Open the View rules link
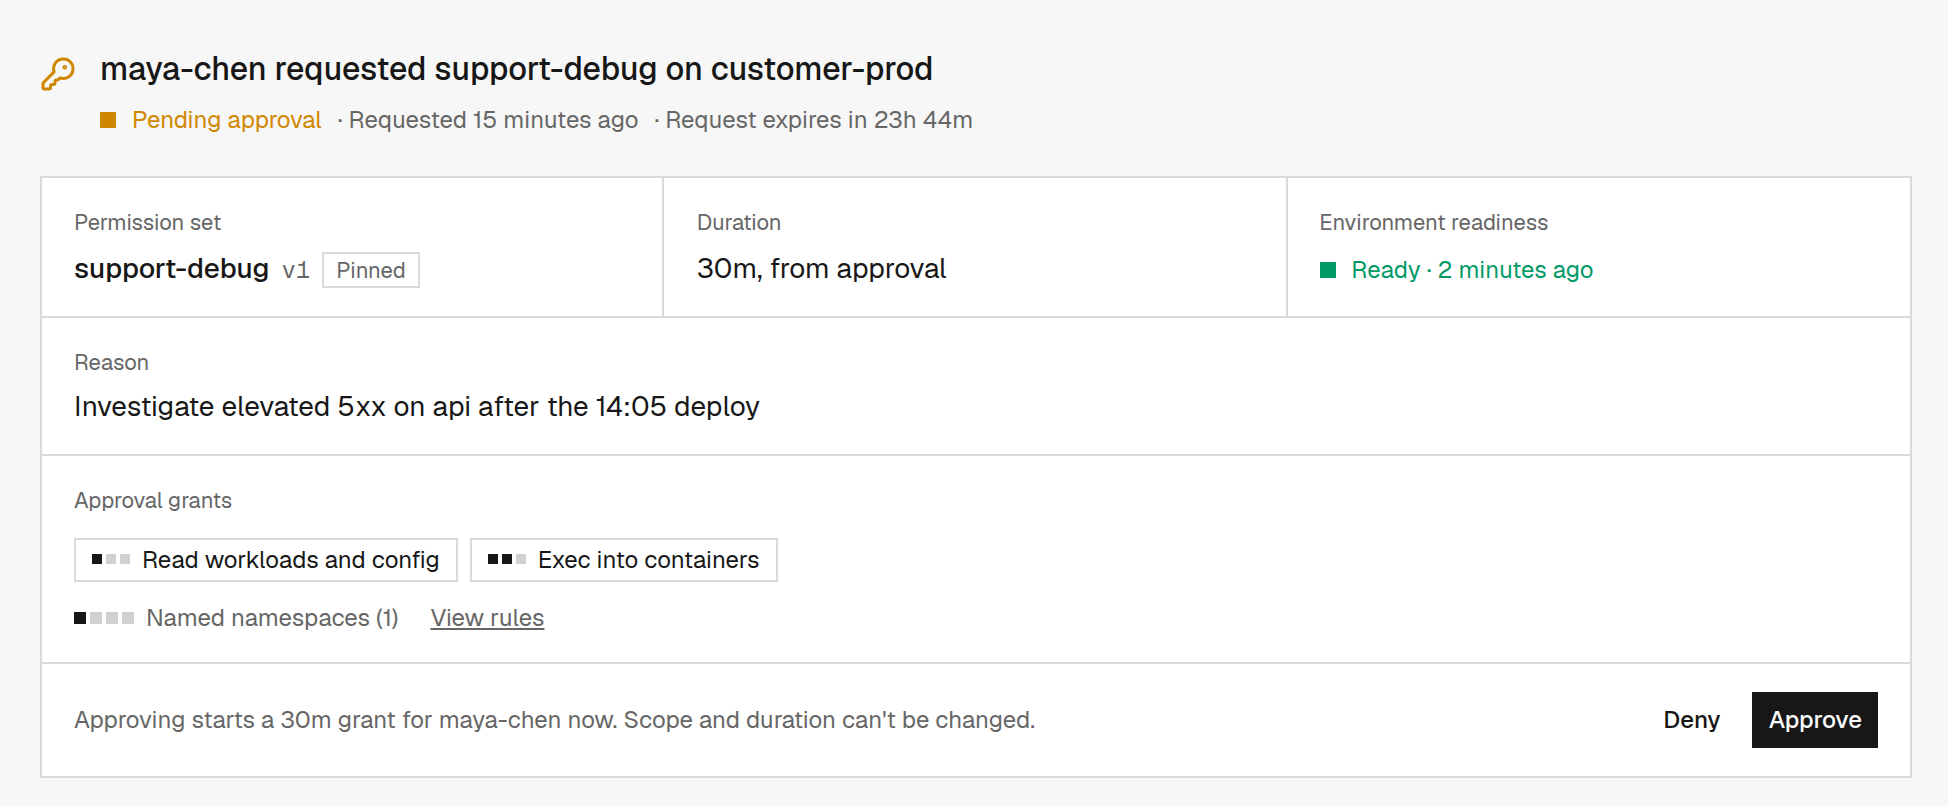The width and height of the screenshot is (1948, 806). pos(487,618)
